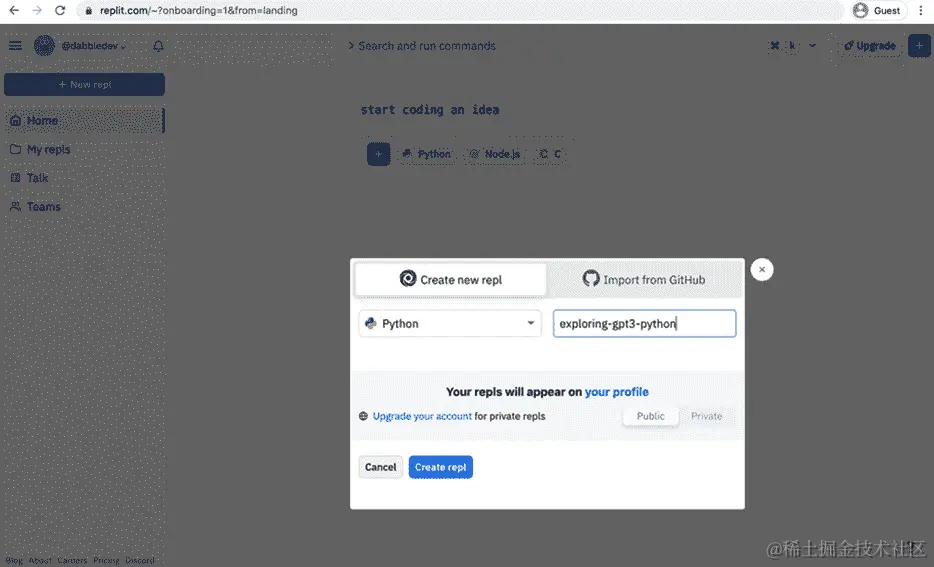Click the repl name input field
The image size is (934, 567).
pos(645,323)
